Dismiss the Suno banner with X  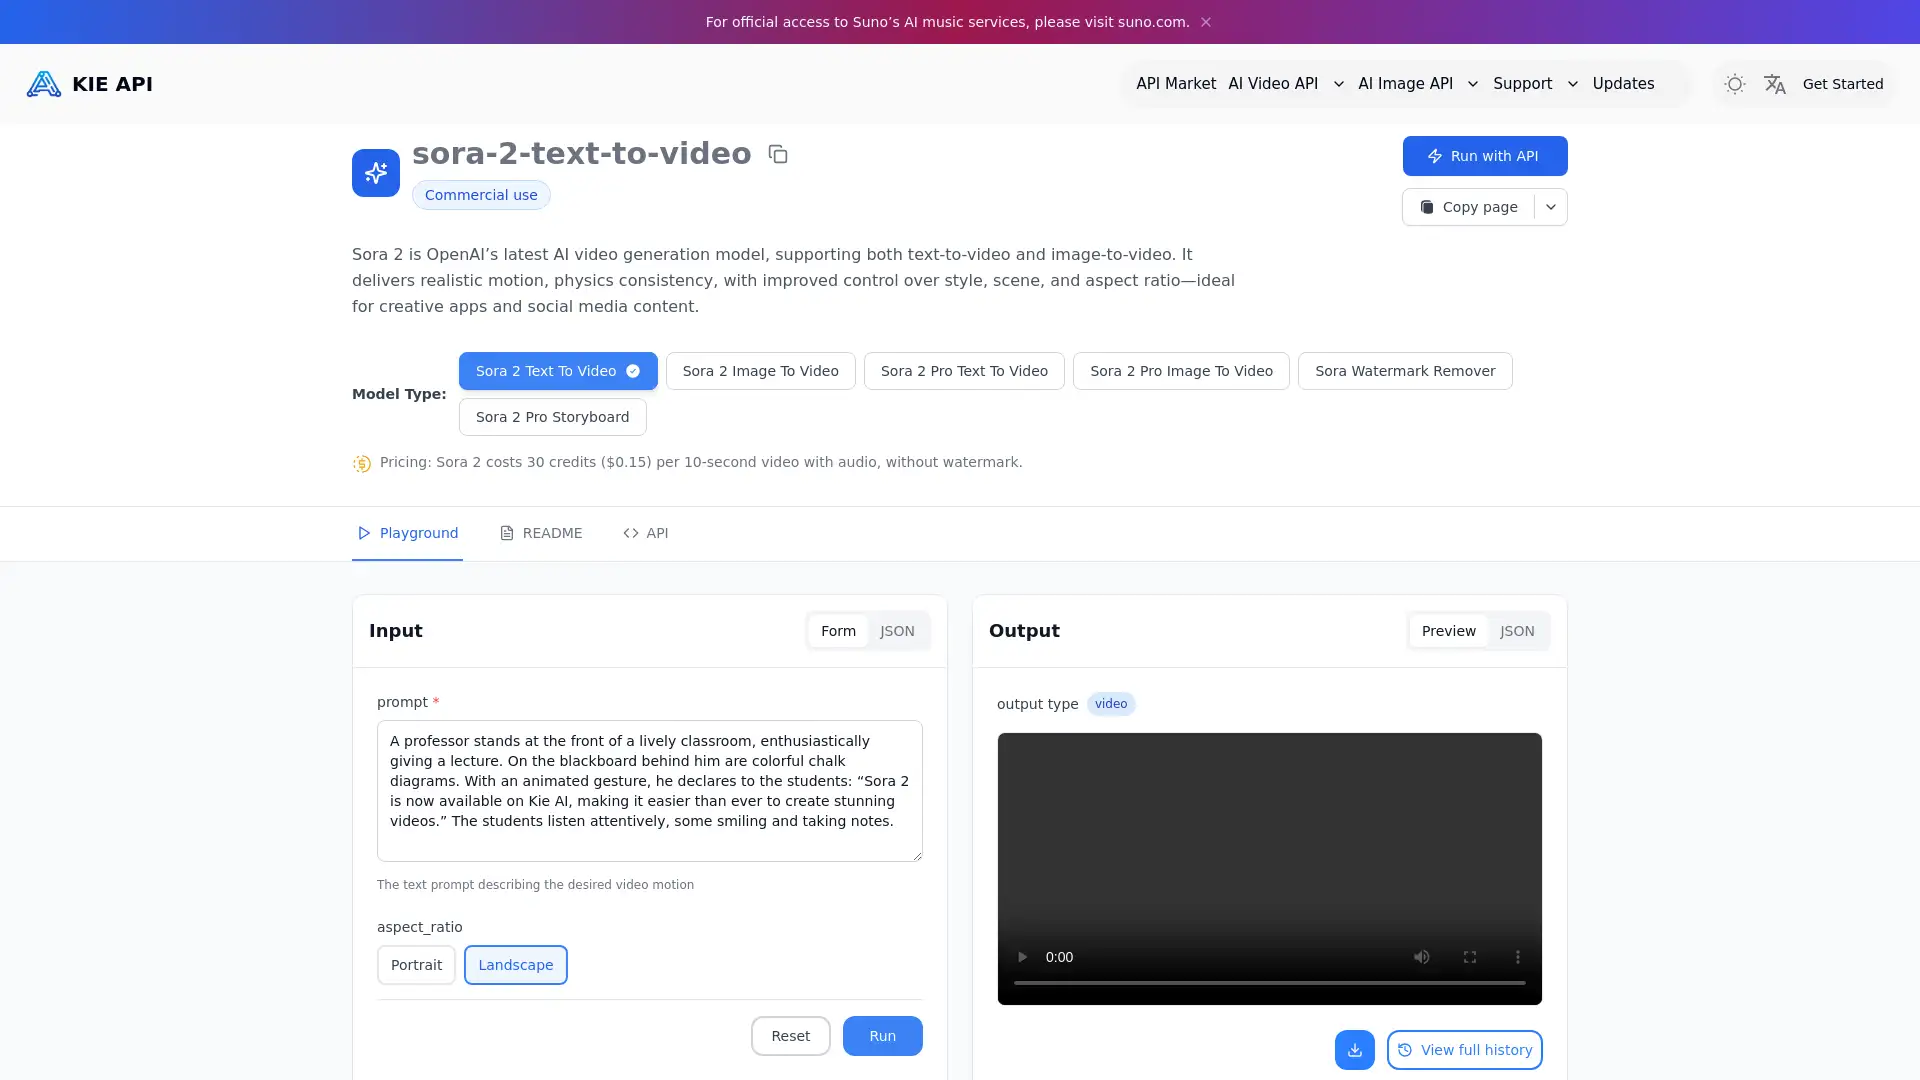click(1206, 22)
